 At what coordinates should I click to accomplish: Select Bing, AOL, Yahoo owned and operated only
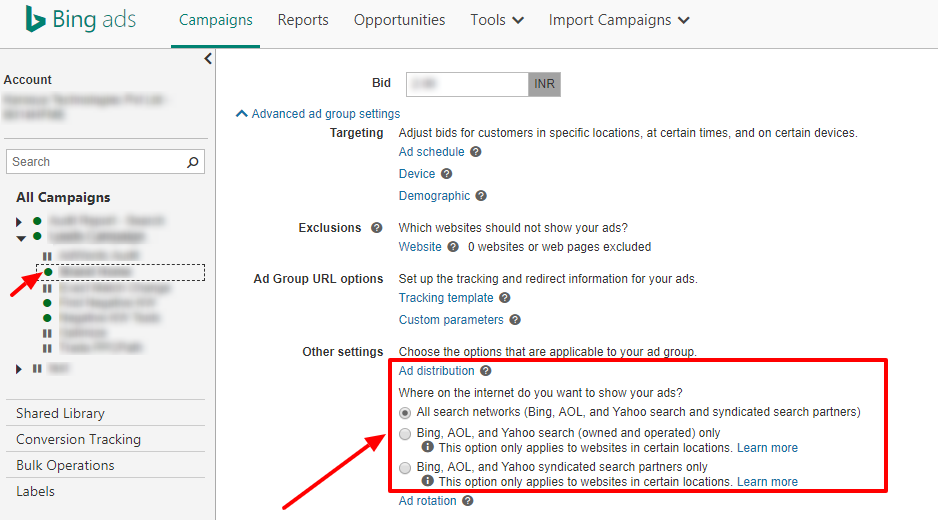point(405,433)
